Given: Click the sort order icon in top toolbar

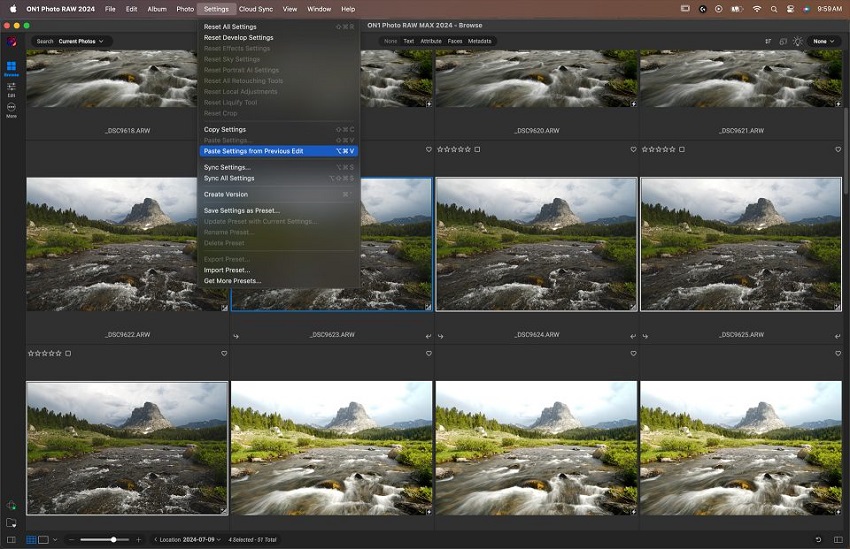Looking at the screenshot, I should coord(768,41).
